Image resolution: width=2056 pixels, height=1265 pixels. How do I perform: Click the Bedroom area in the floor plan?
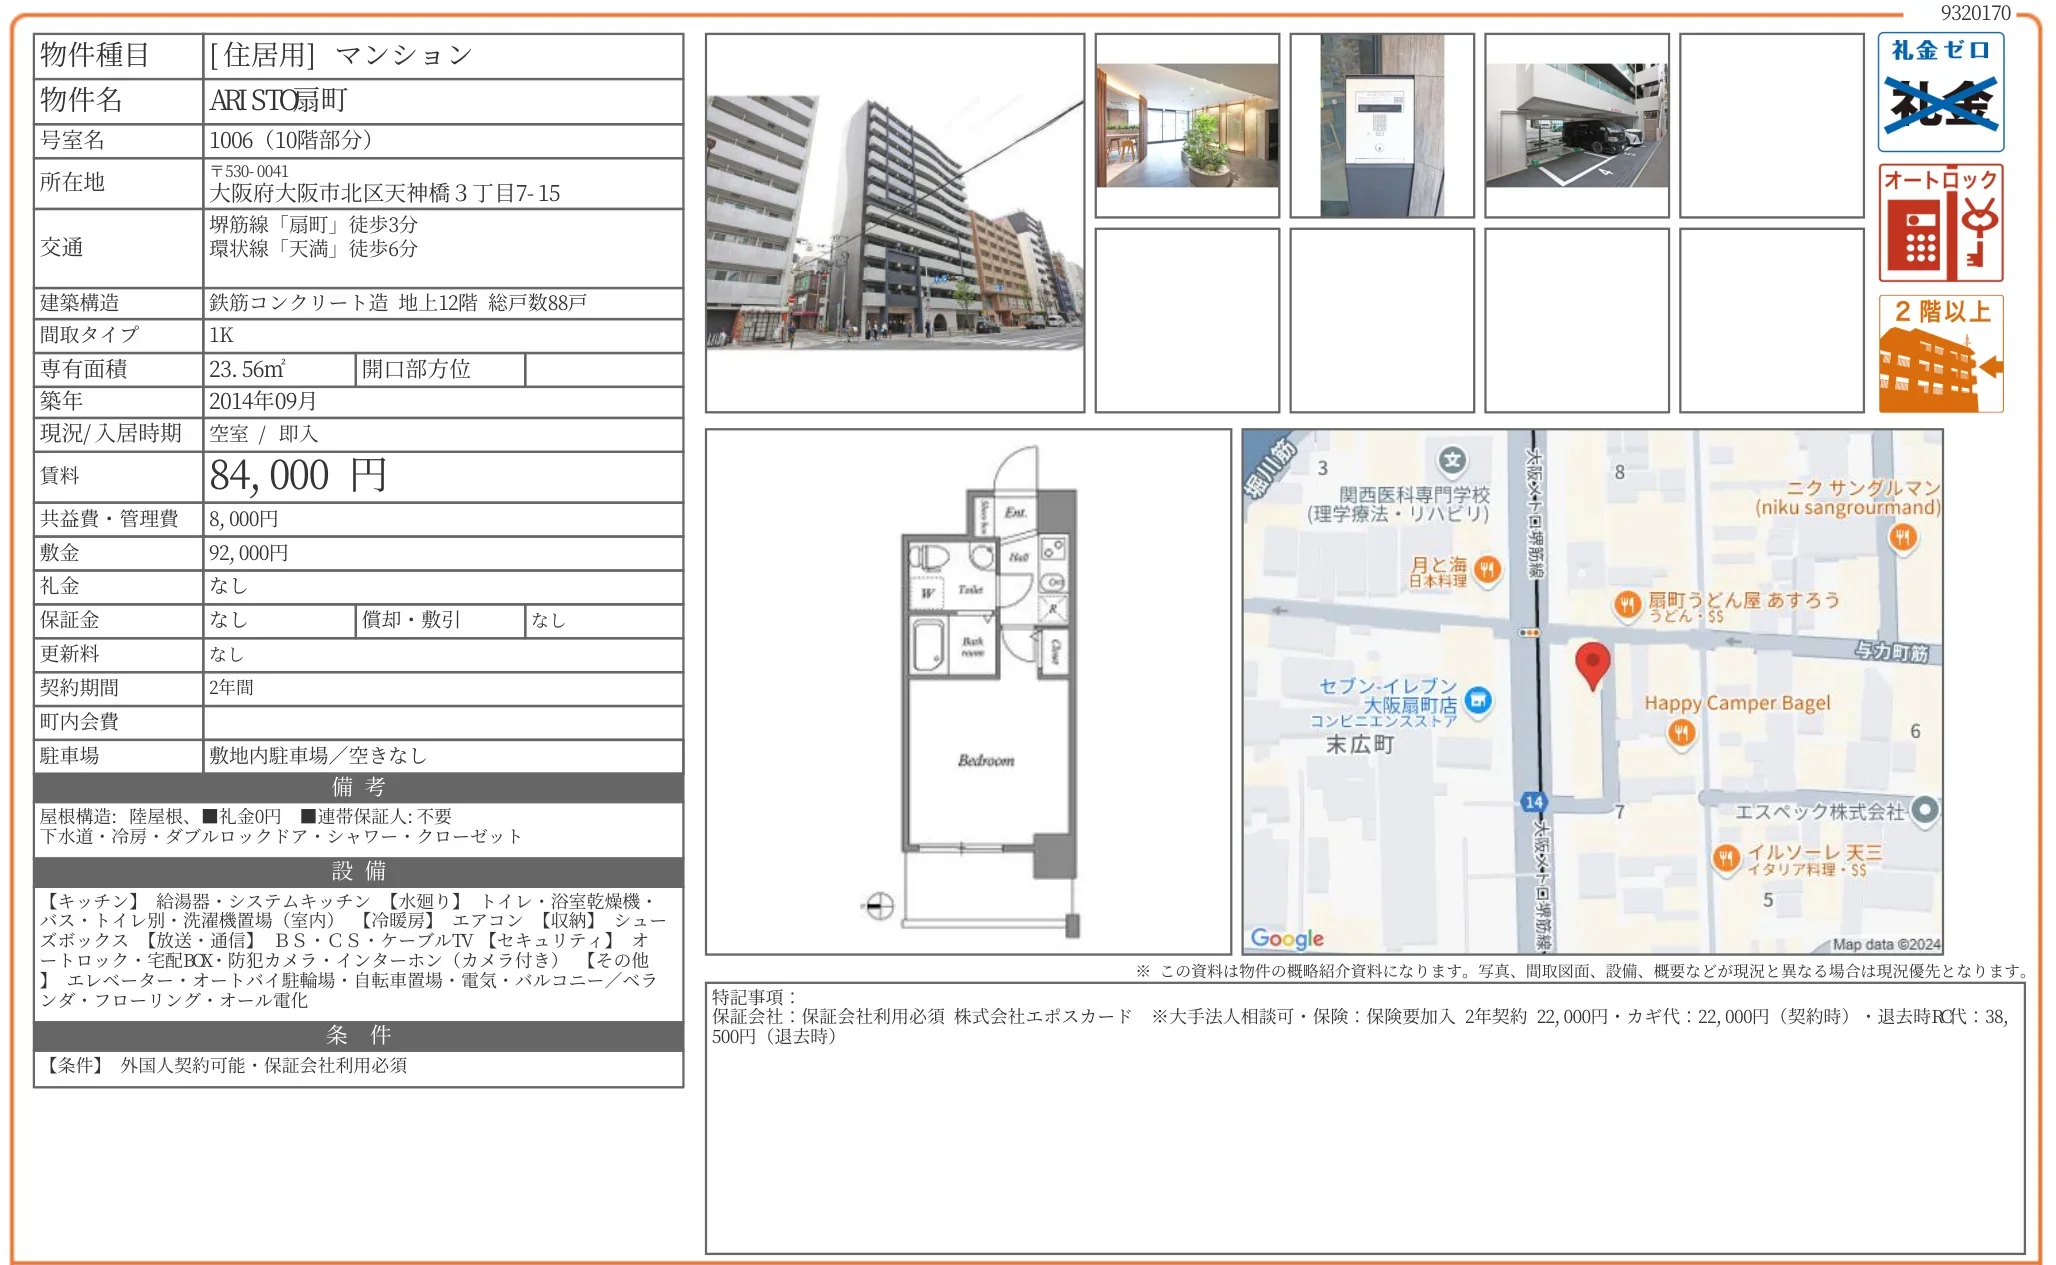coord(985,760)
